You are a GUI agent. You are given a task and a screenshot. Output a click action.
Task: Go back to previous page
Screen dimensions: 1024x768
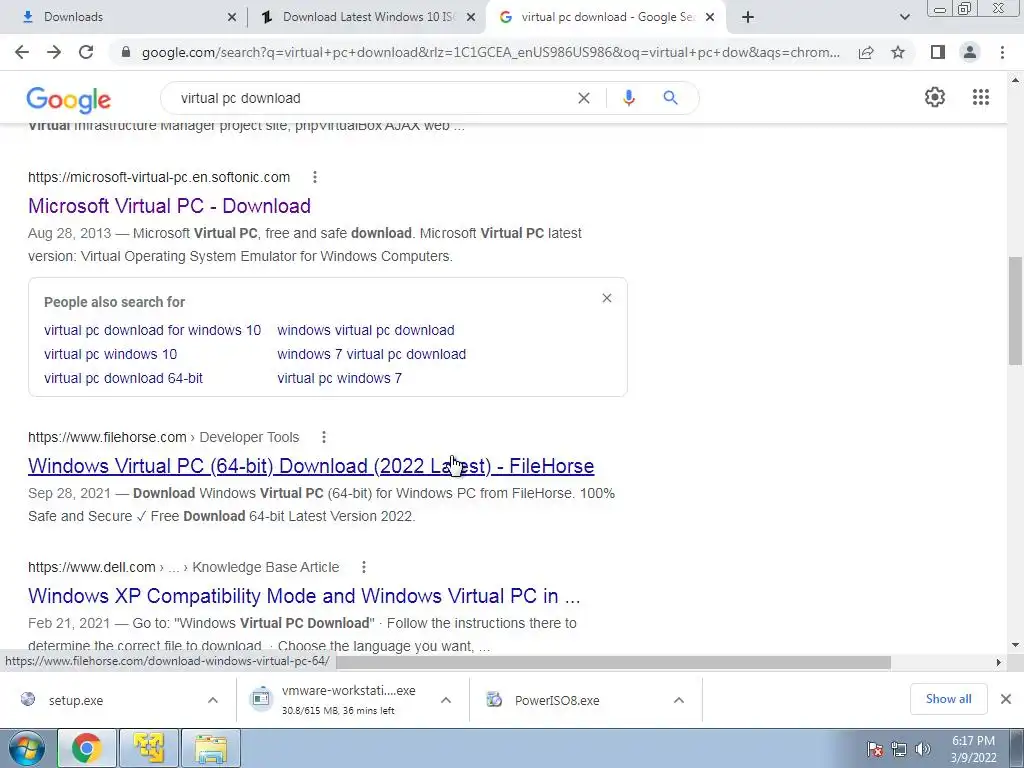click(22, 52)
